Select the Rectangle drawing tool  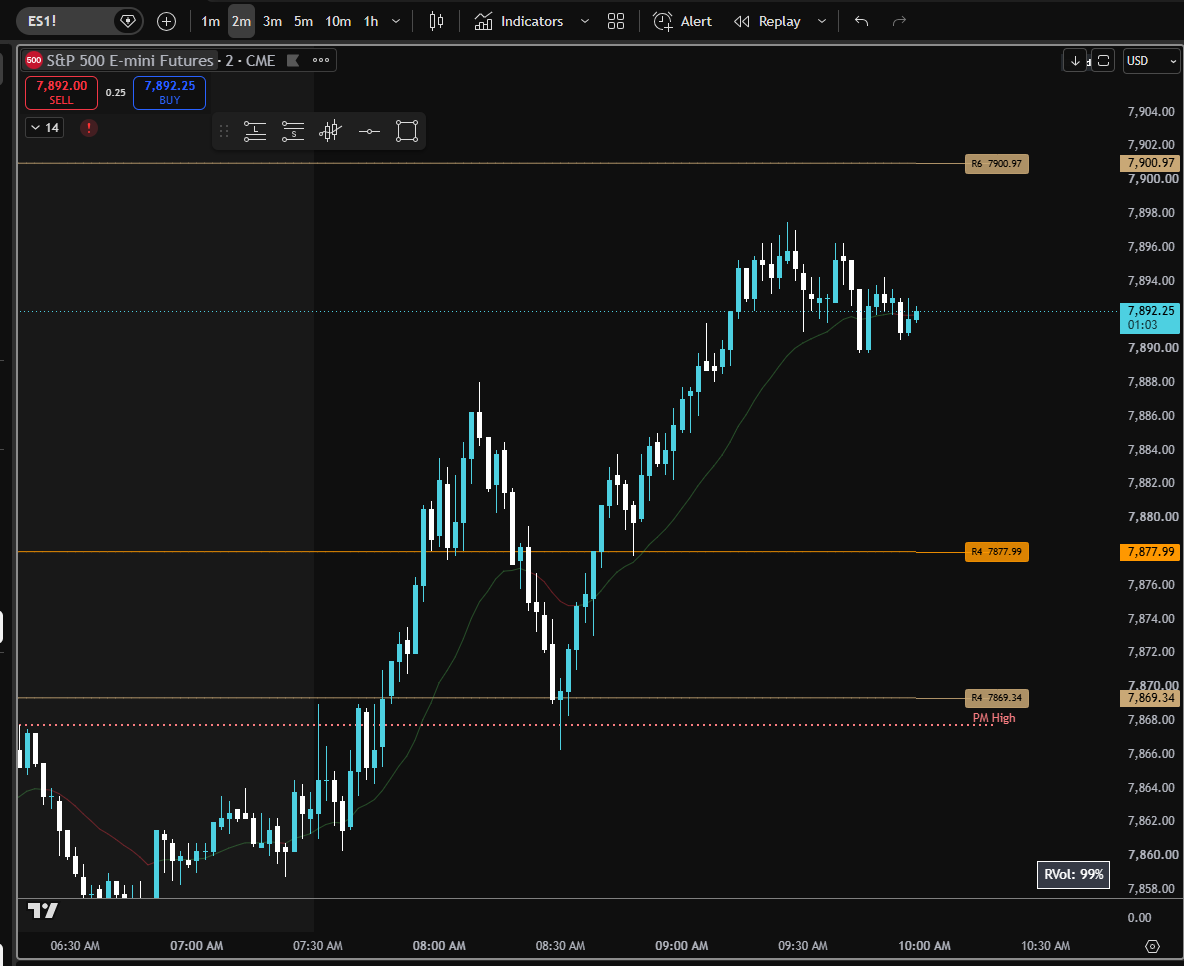[407, 131]
